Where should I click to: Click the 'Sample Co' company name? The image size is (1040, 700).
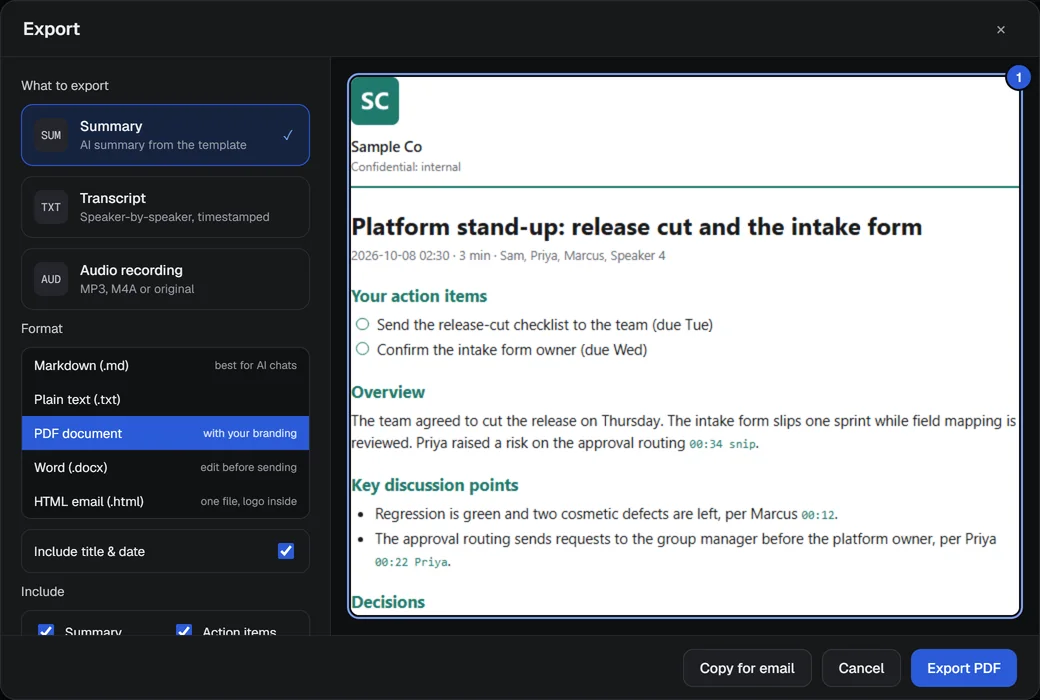coord(386,147)
